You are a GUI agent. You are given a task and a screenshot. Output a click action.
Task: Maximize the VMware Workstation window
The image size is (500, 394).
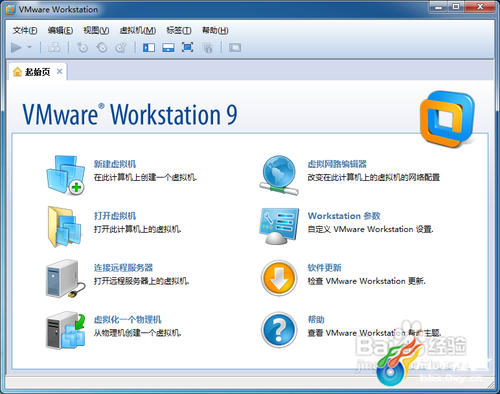[456, 7]
